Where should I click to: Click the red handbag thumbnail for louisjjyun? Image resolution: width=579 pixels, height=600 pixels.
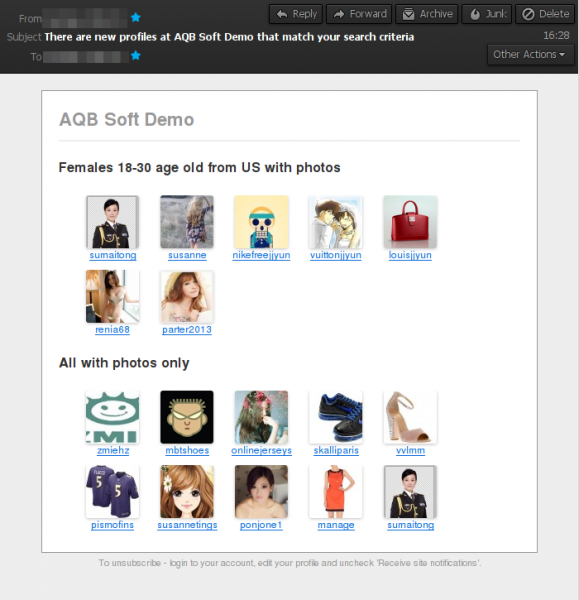coord(410,222)
